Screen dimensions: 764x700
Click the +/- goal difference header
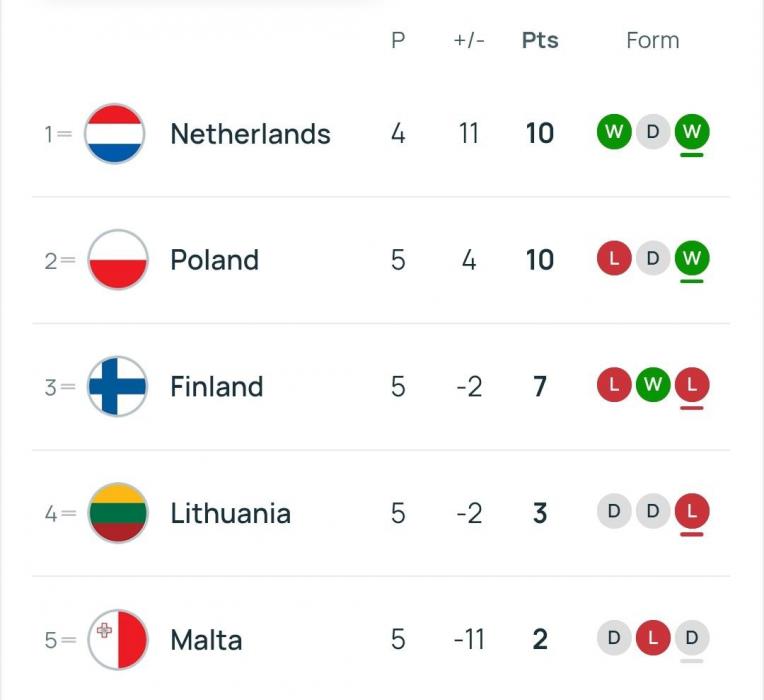(469, 40)
